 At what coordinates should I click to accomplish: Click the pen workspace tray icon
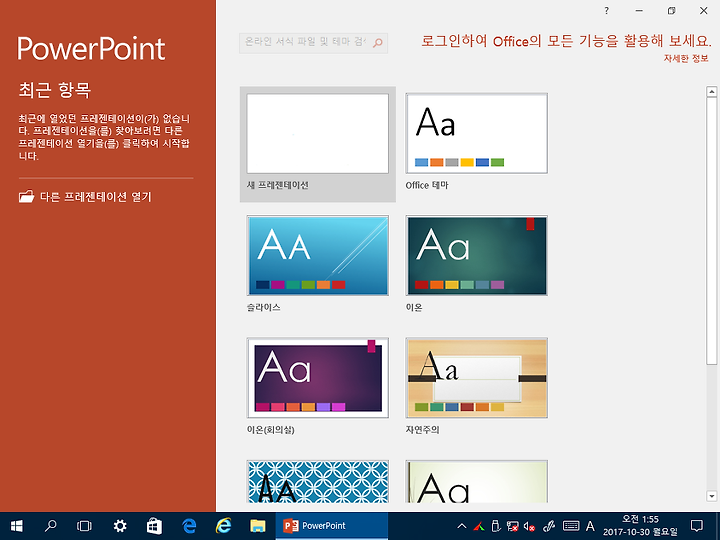pos(549,526)
